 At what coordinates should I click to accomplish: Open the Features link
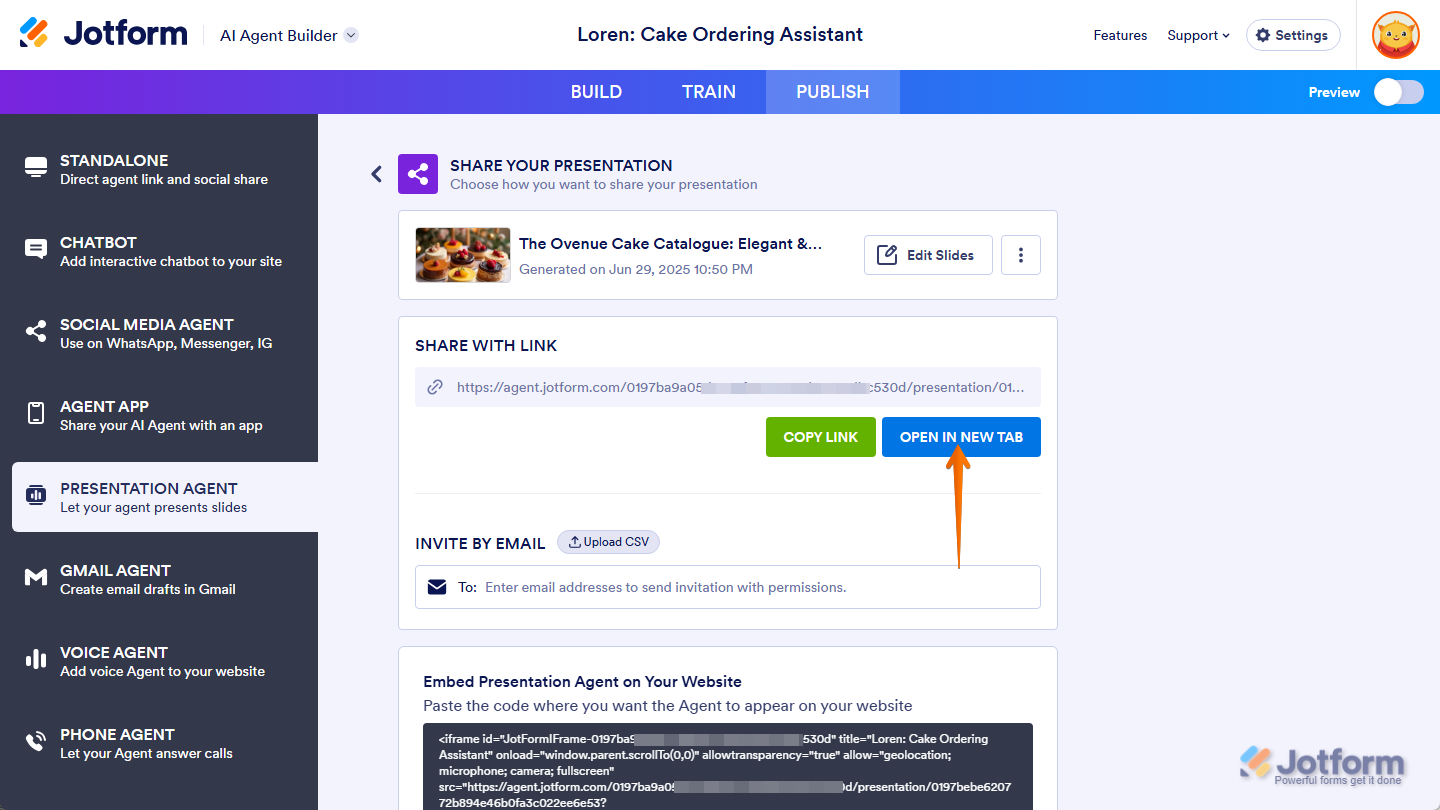pos(1120,35)
